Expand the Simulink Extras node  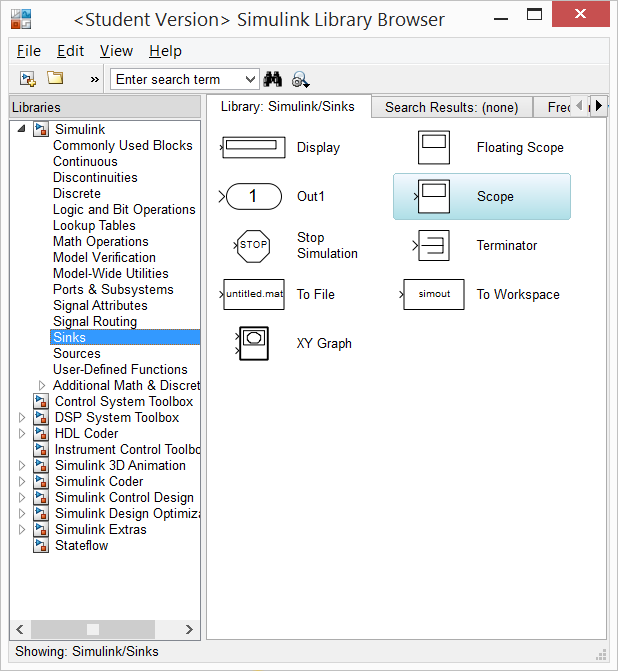[x=22, y=529]
